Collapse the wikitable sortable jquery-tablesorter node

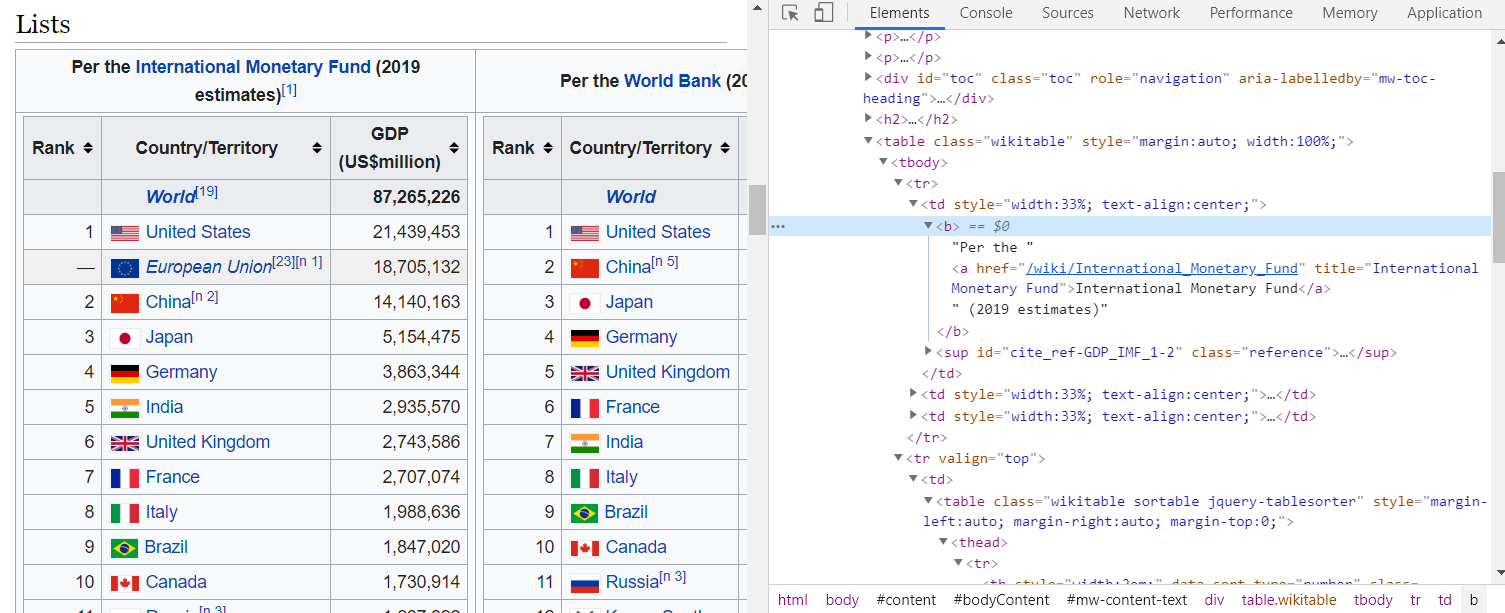928,501
